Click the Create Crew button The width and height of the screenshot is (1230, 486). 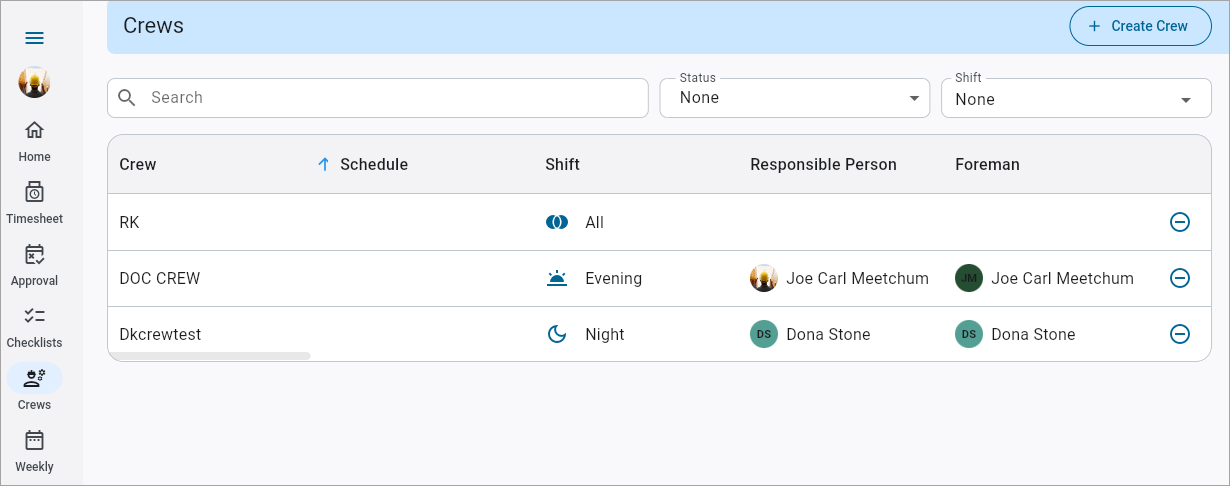point(1140,26)
